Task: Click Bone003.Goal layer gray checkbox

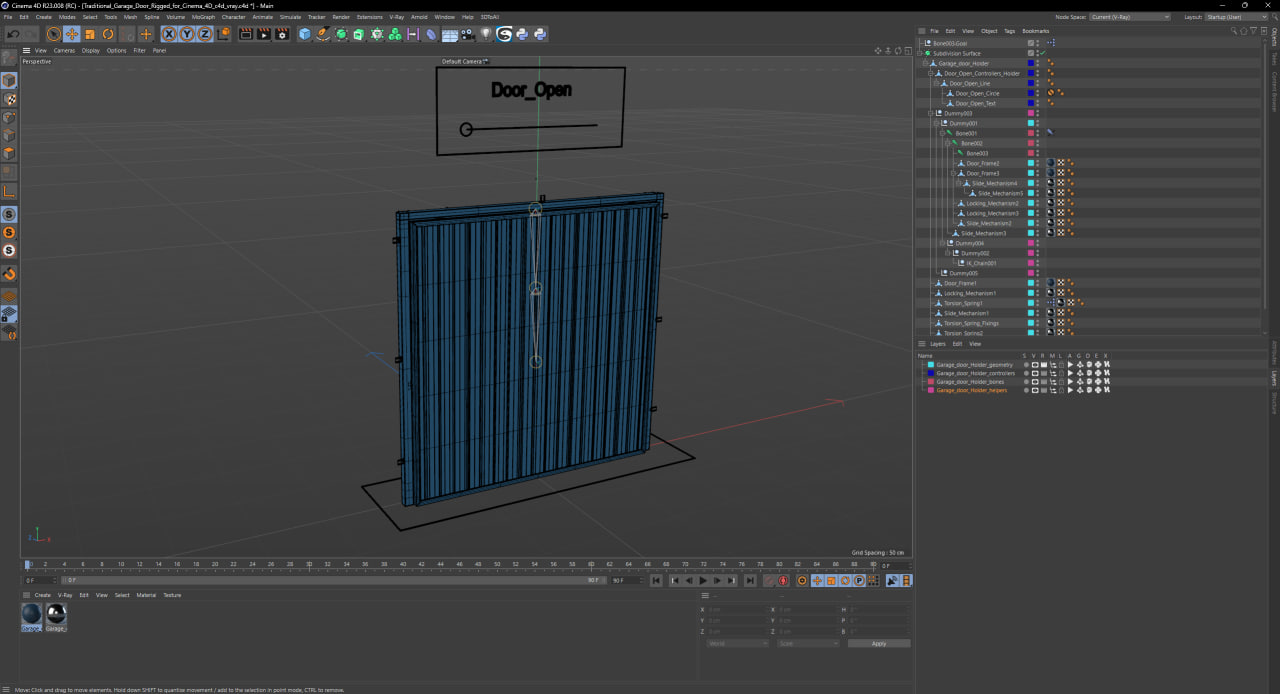Action: tap(1030, 43)
